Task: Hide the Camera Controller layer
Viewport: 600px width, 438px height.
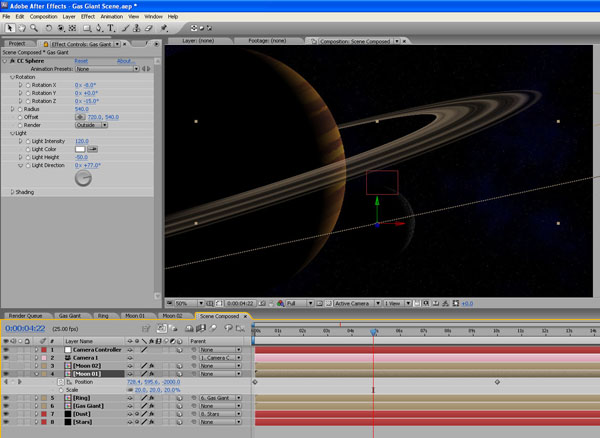Action: click(6, 350)
